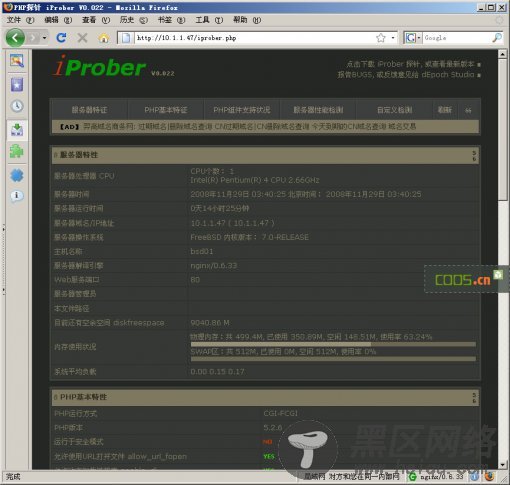The height and width of the screenshot is (485, 510).
Task: Open the green puzzle add-ons sidebar icon
Action: pos(16,152)
